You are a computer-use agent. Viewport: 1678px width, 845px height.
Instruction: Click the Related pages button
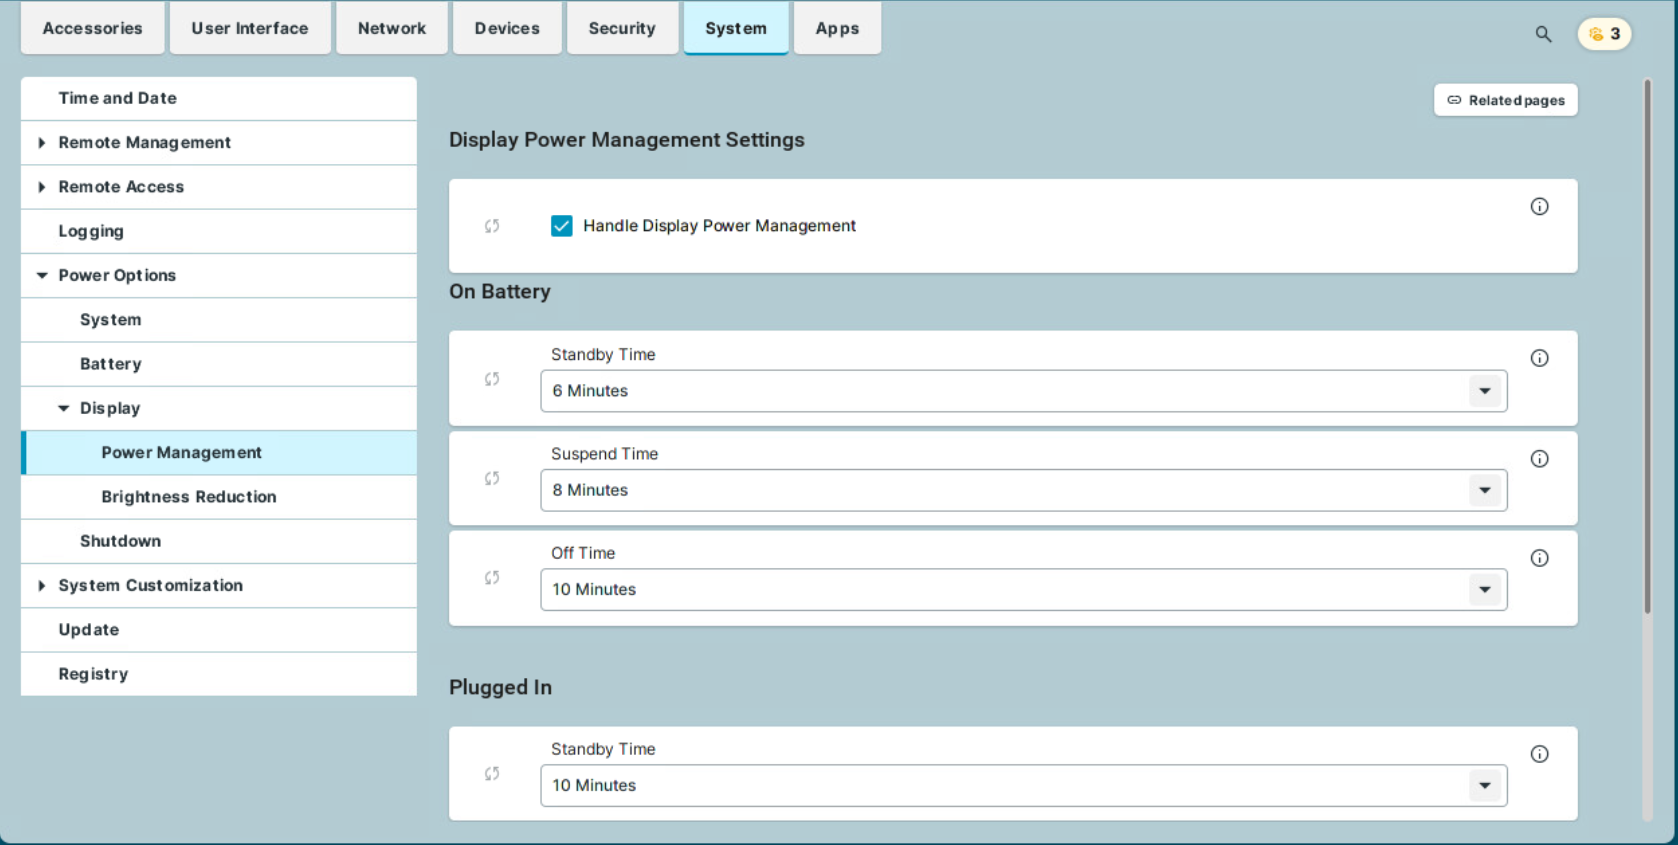[x=1505, y=100]
